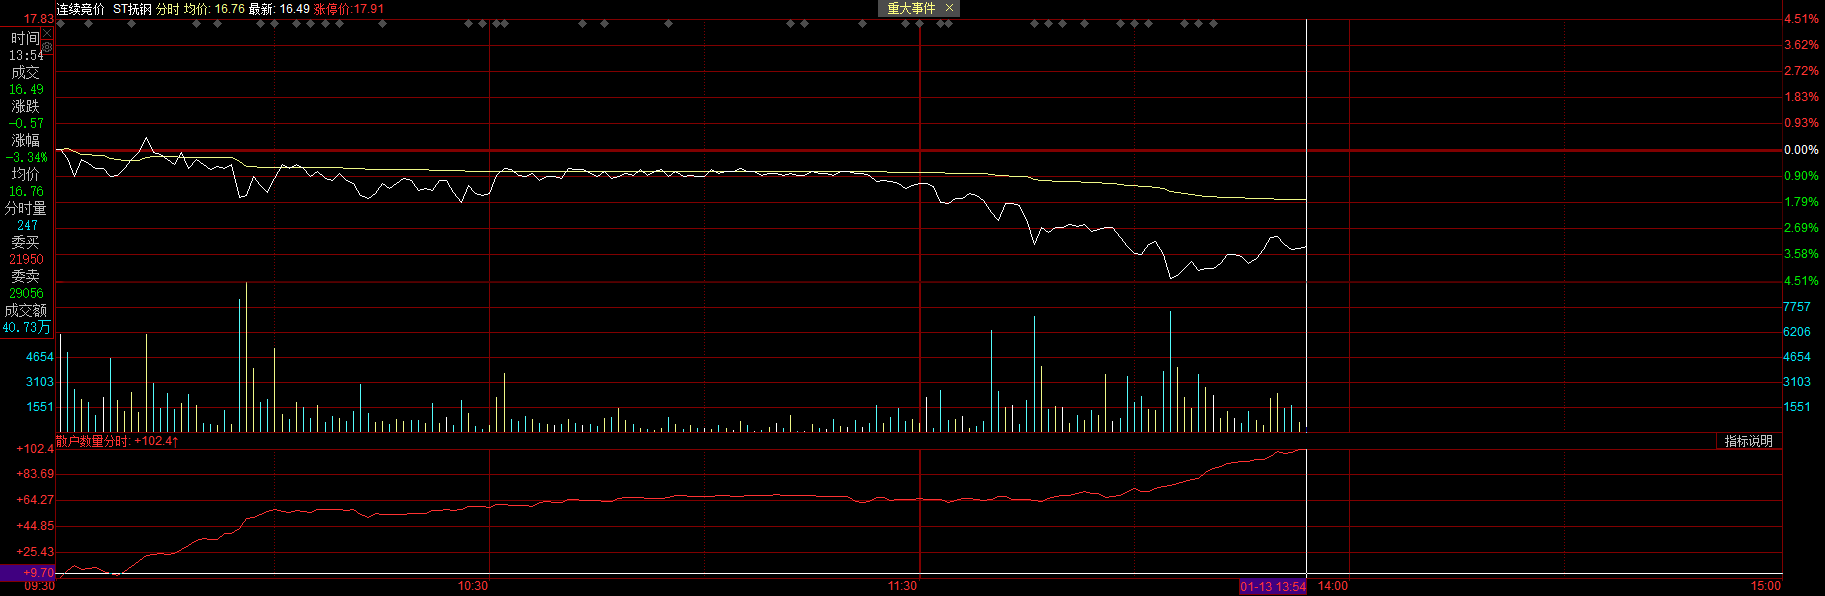Click the 6206 volume axis label
The height and width of the screenshot is (596, 1825).
coord(1797,332)
